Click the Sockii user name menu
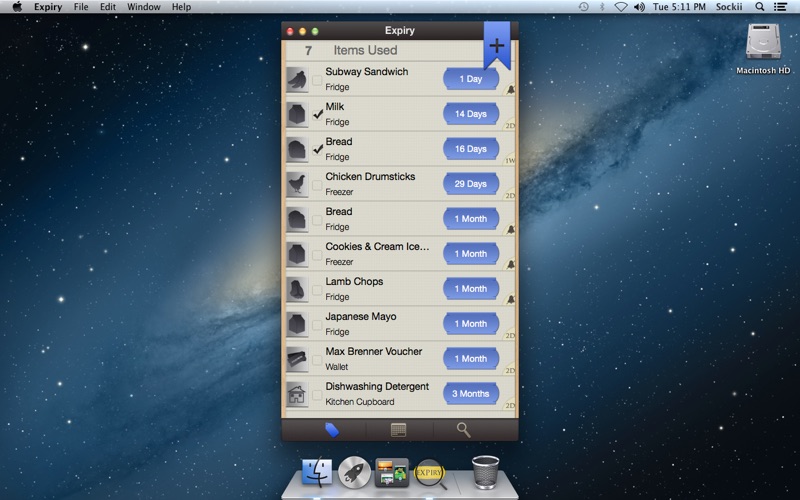 [729, 7]
